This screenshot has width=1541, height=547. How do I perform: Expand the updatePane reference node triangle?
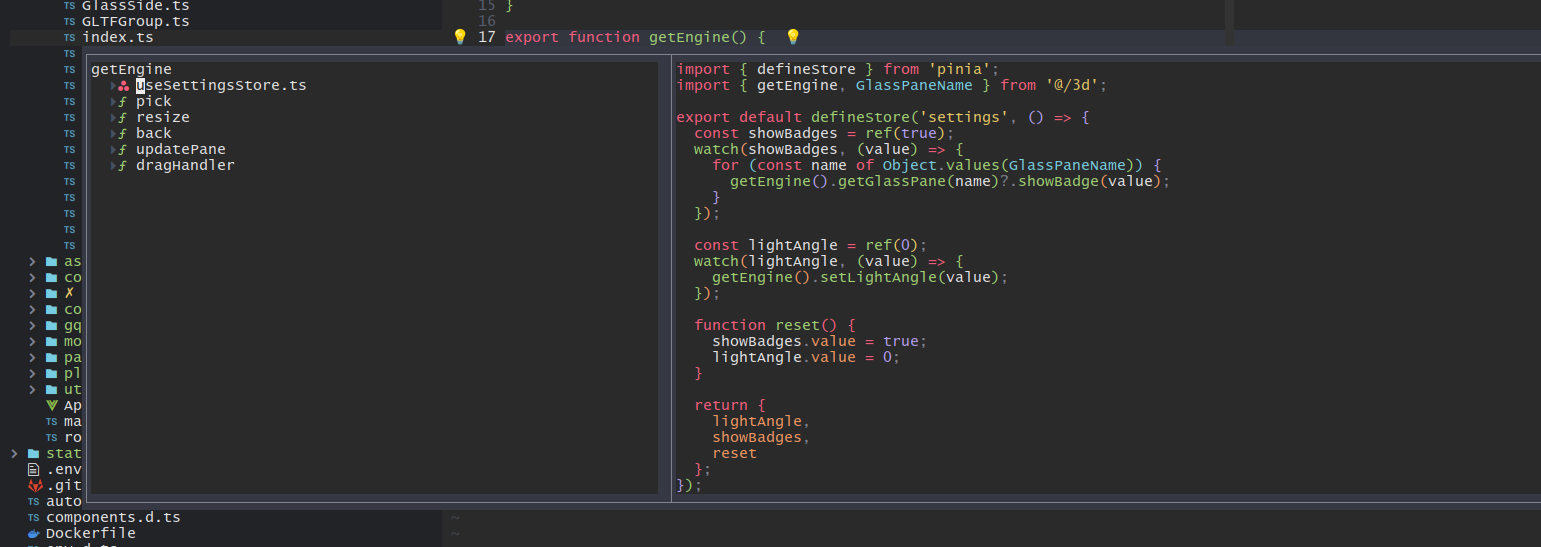114,149
